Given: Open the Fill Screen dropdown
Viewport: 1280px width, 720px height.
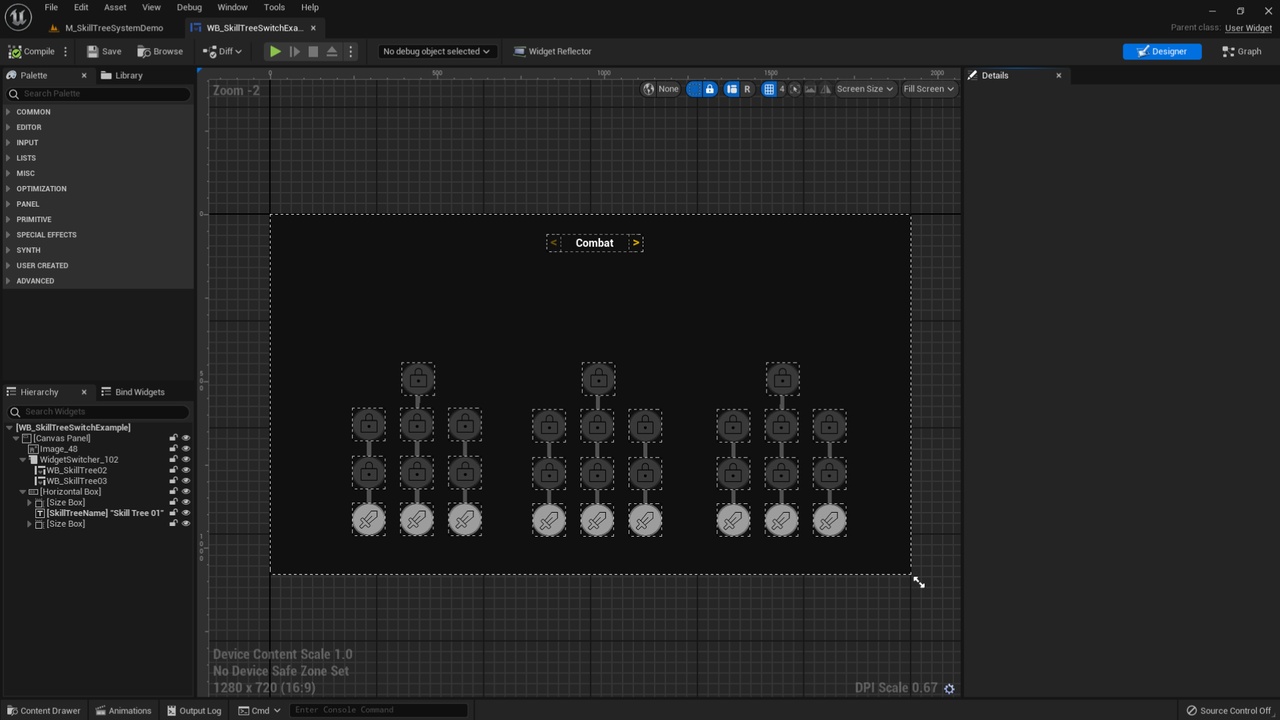Looking at the screenshot, I should [927, 89].
